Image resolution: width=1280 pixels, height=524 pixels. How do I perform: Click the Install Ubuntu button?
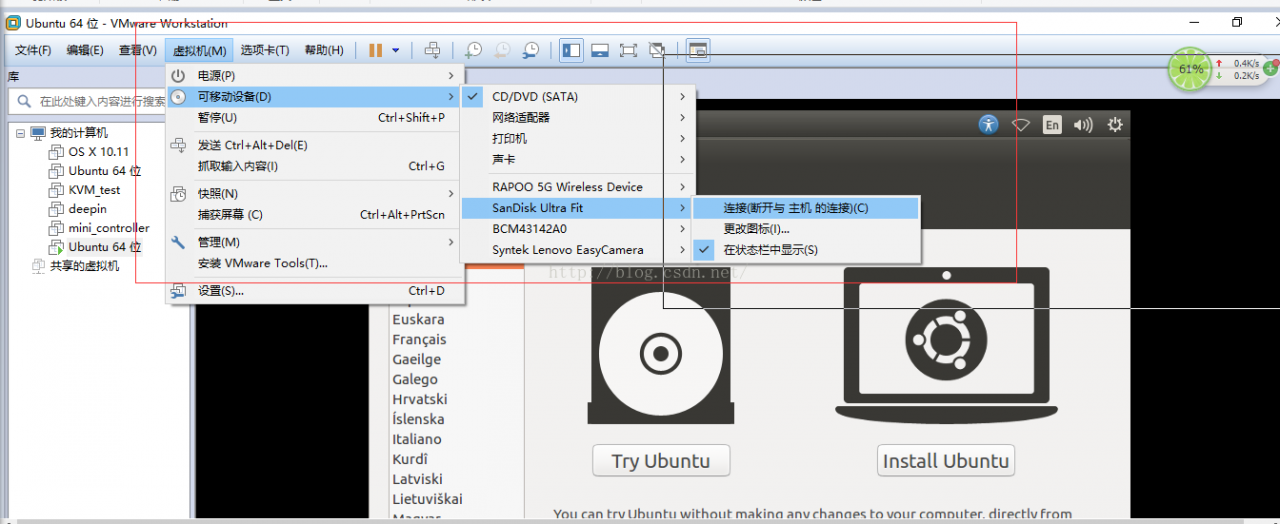click(x=945, y=461)
